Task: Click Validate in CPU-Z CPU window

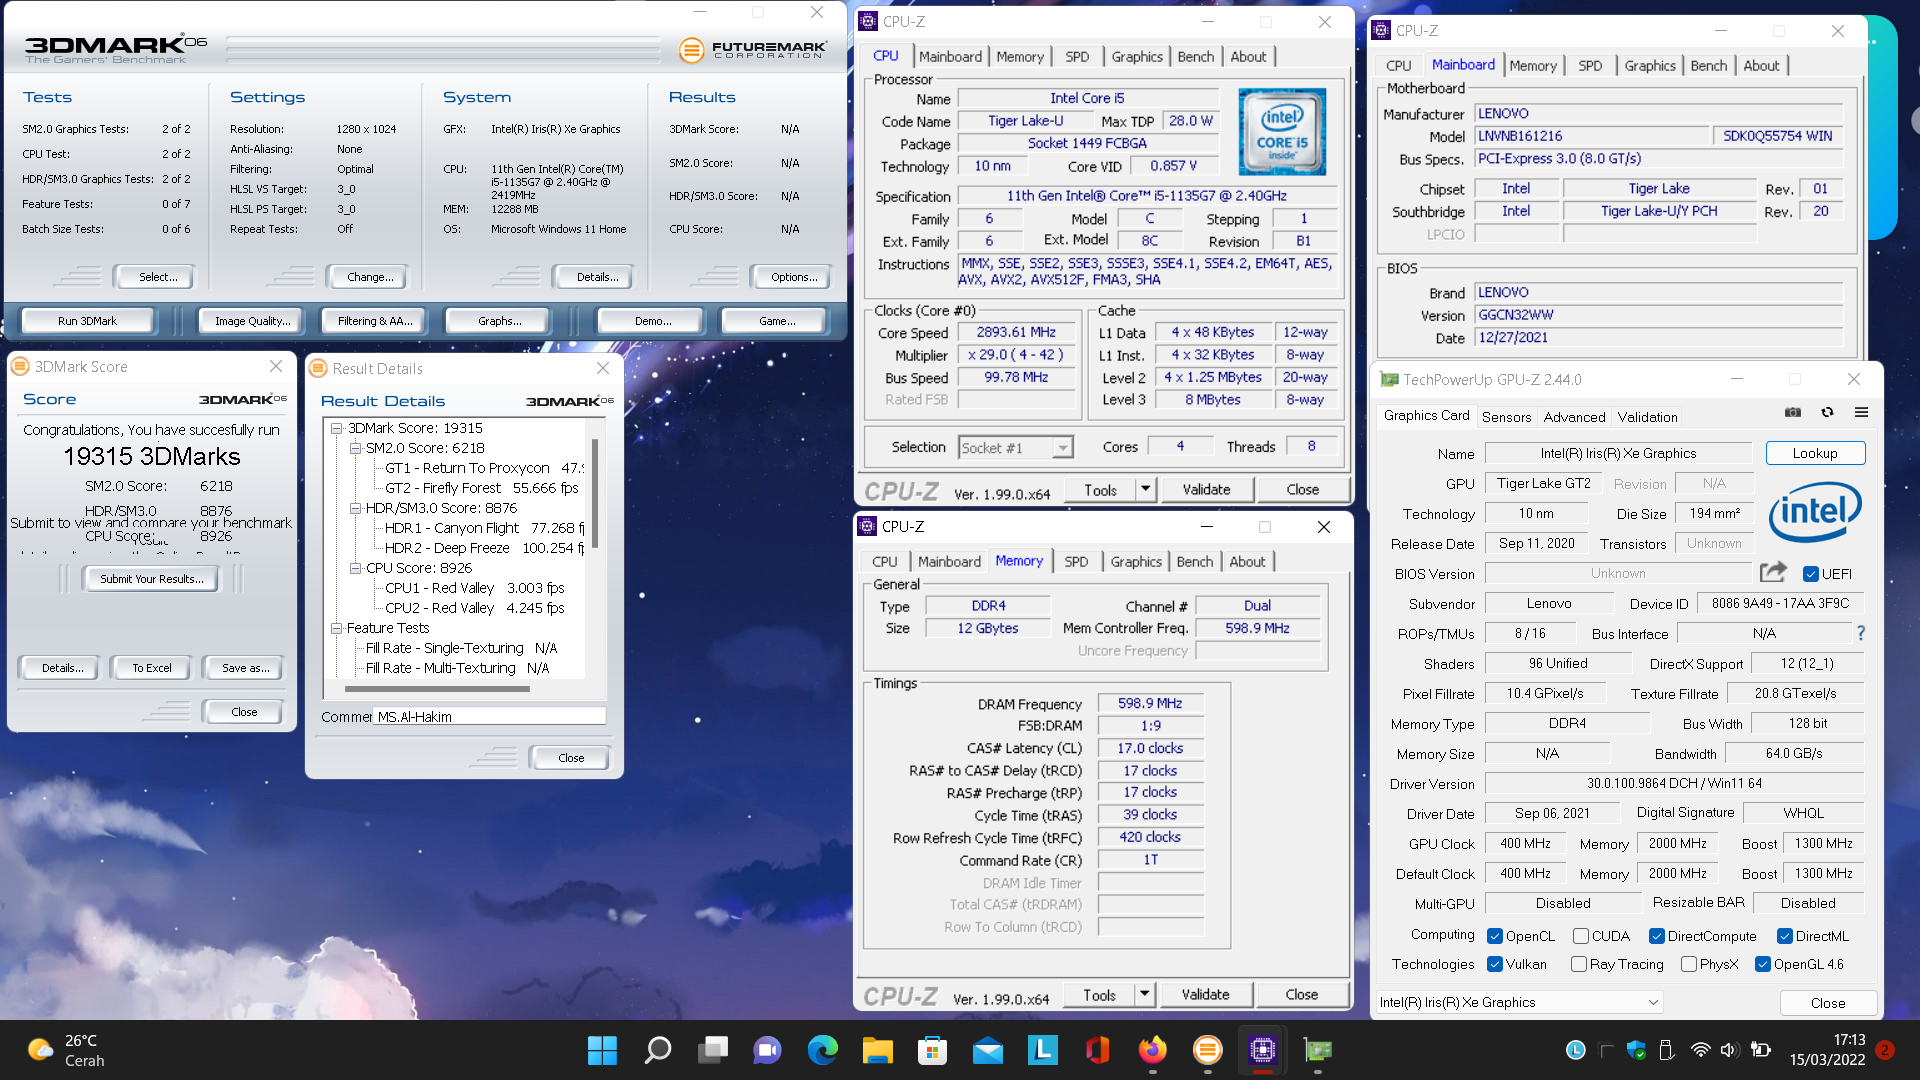Action: [1206, 489]
